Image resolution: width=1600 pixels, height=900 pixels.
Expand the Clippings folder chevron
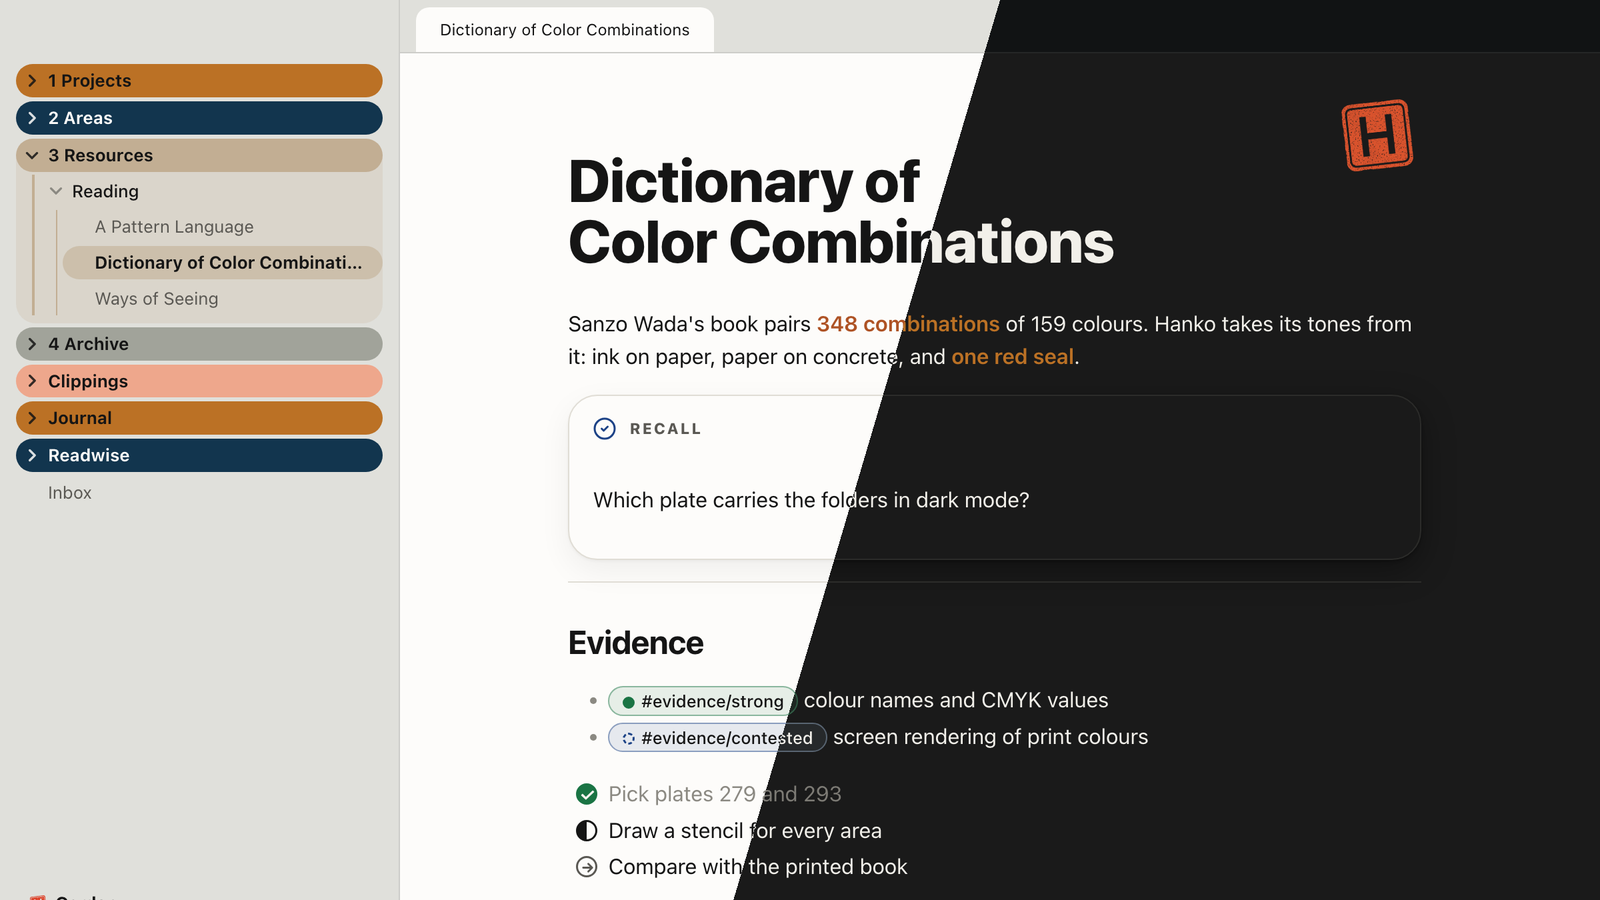pos(32,381)
